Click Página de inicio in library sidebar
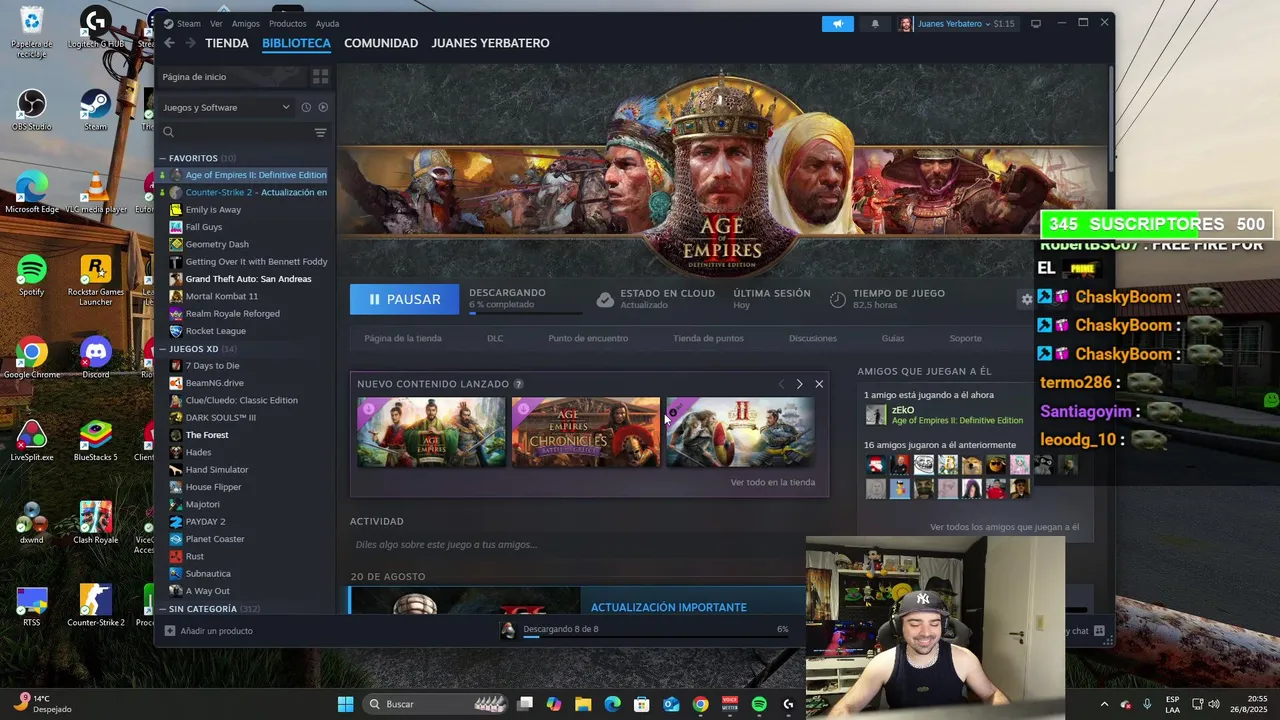 point(232,76)
